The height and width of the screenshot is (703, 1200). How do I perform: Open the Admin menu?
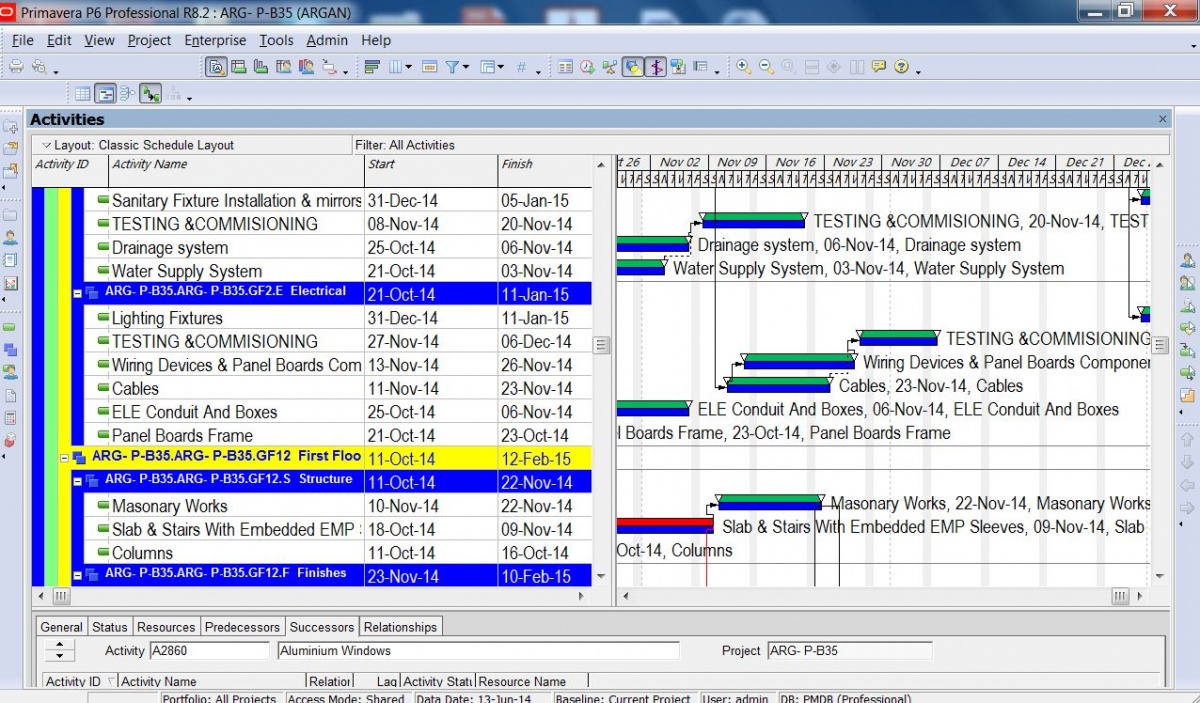click(x=327, y=40)
